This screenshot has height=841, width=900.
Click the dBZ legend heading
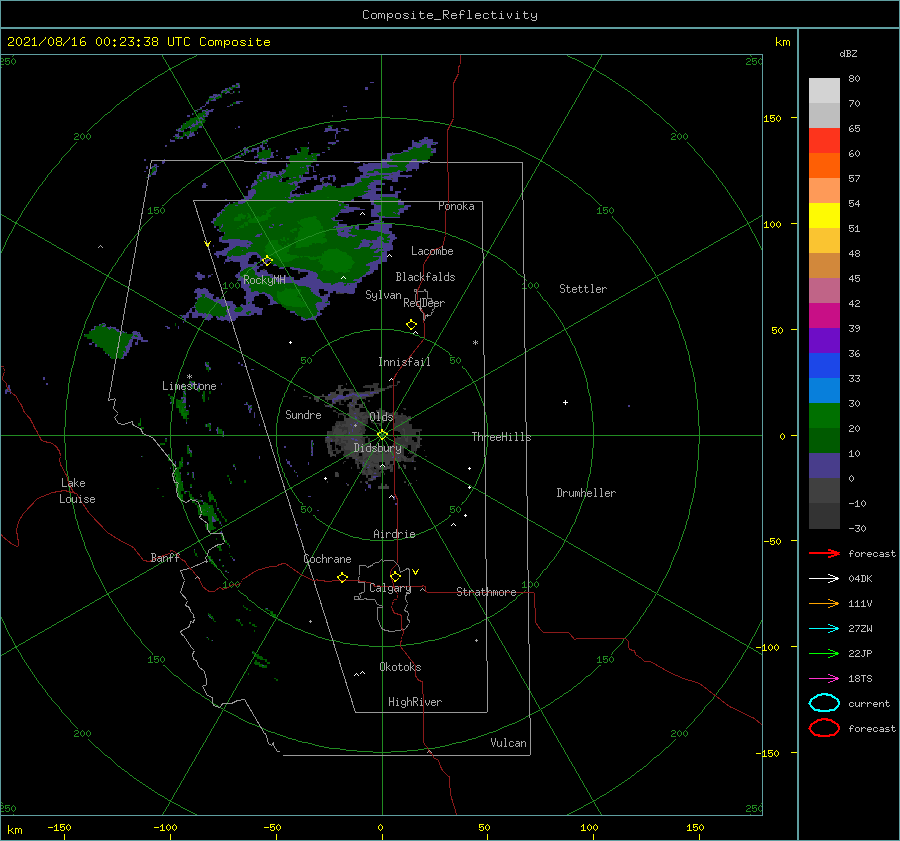point(848,53)
